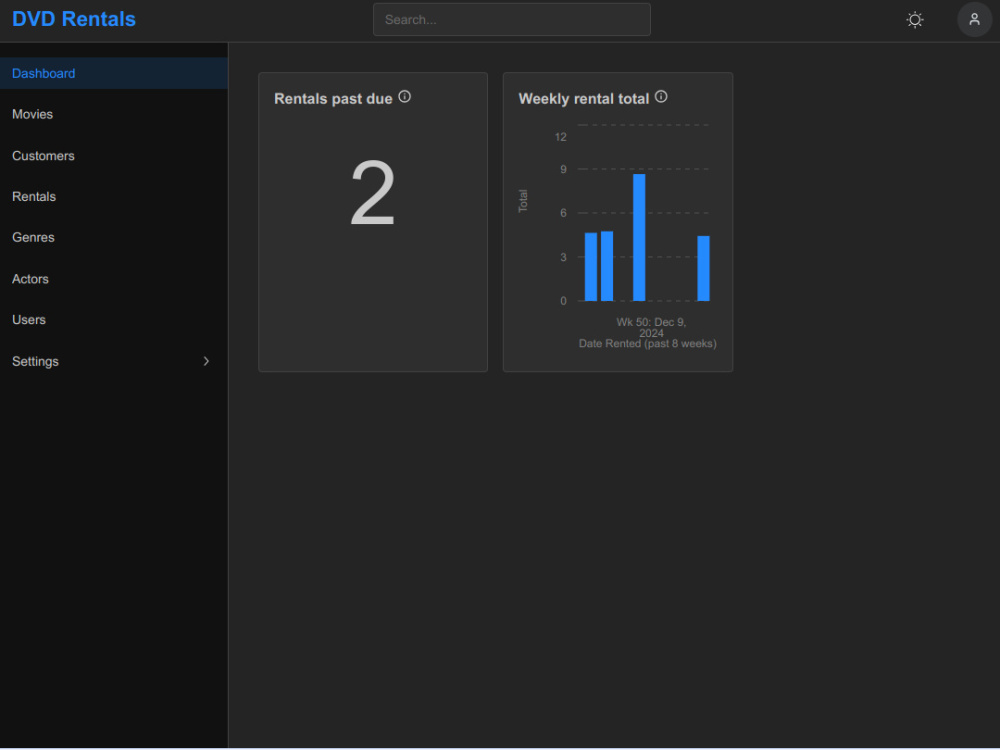Screen dimensions: 1000x750
Task: Open the Dashboard page in sidebar
Action: [114, 73]
